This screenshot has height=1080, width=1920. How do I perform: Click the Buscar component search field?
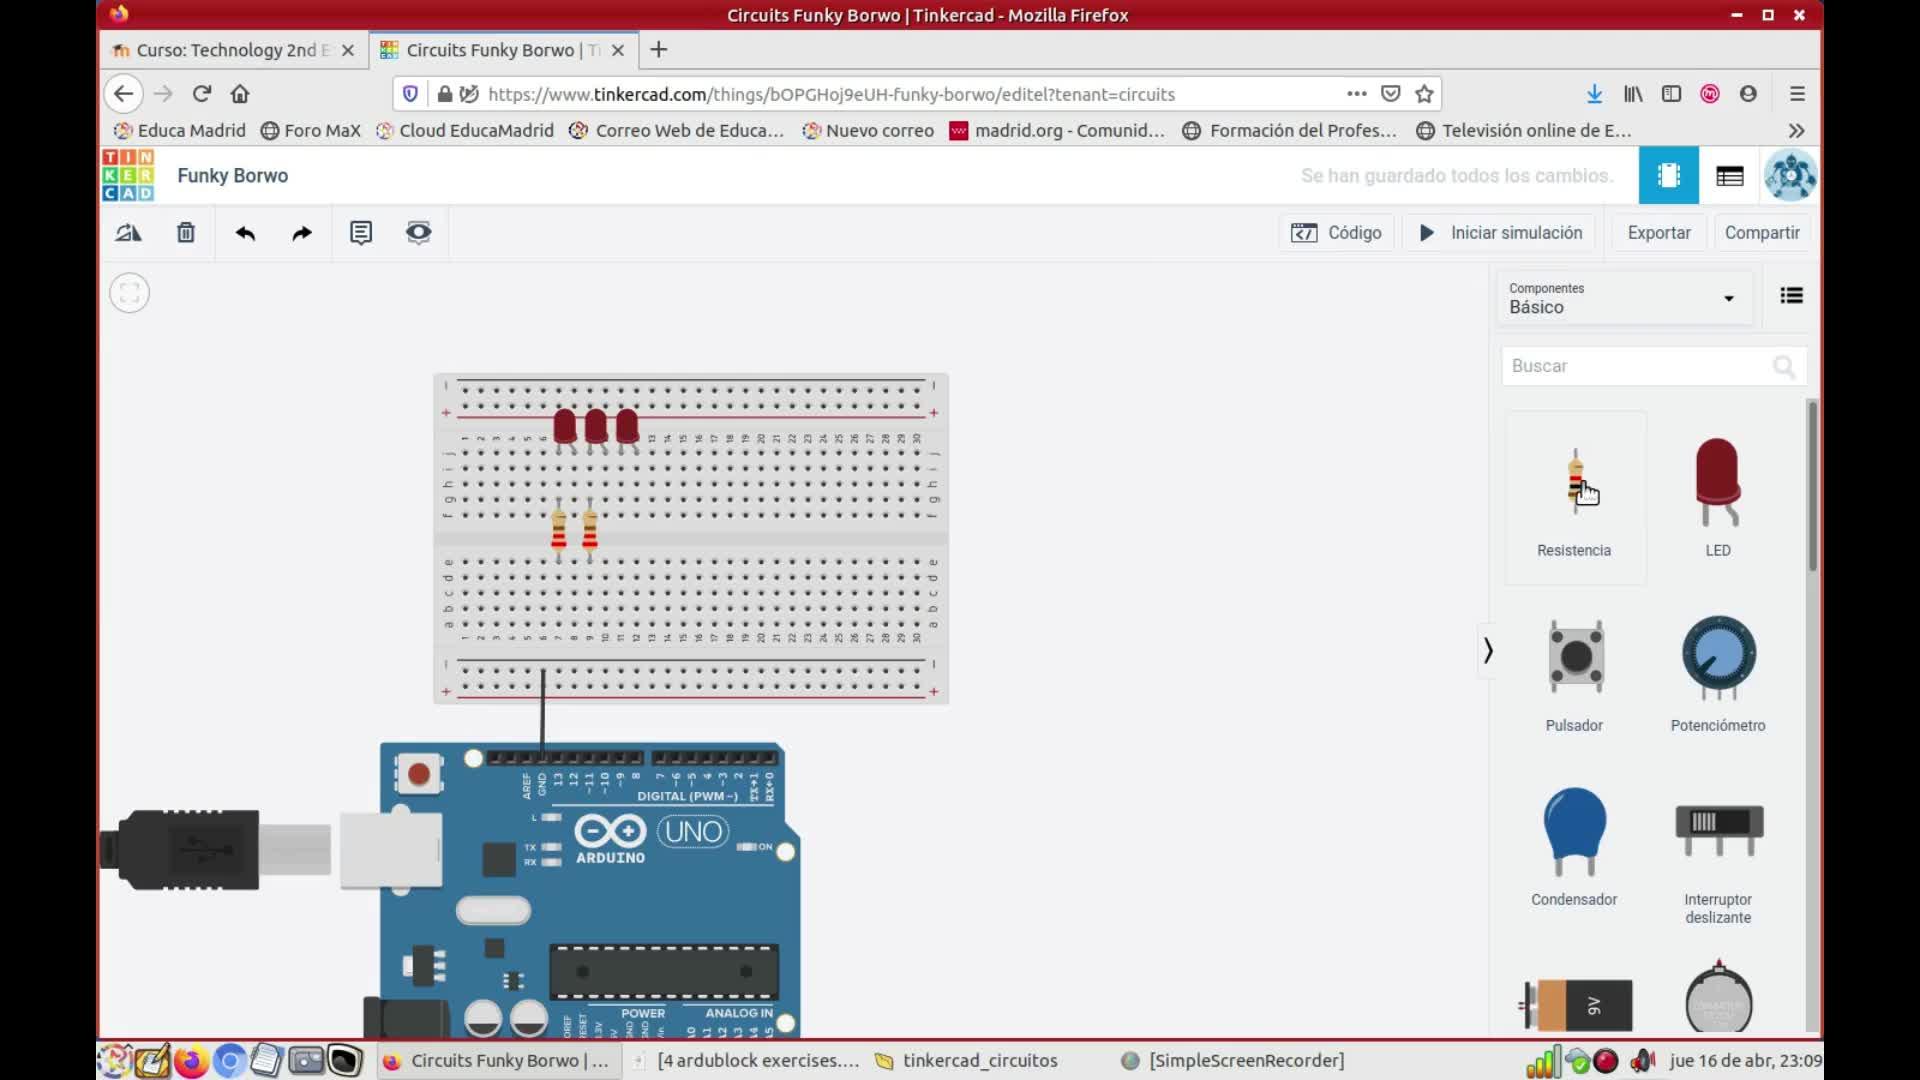[x=1638, y=366]
